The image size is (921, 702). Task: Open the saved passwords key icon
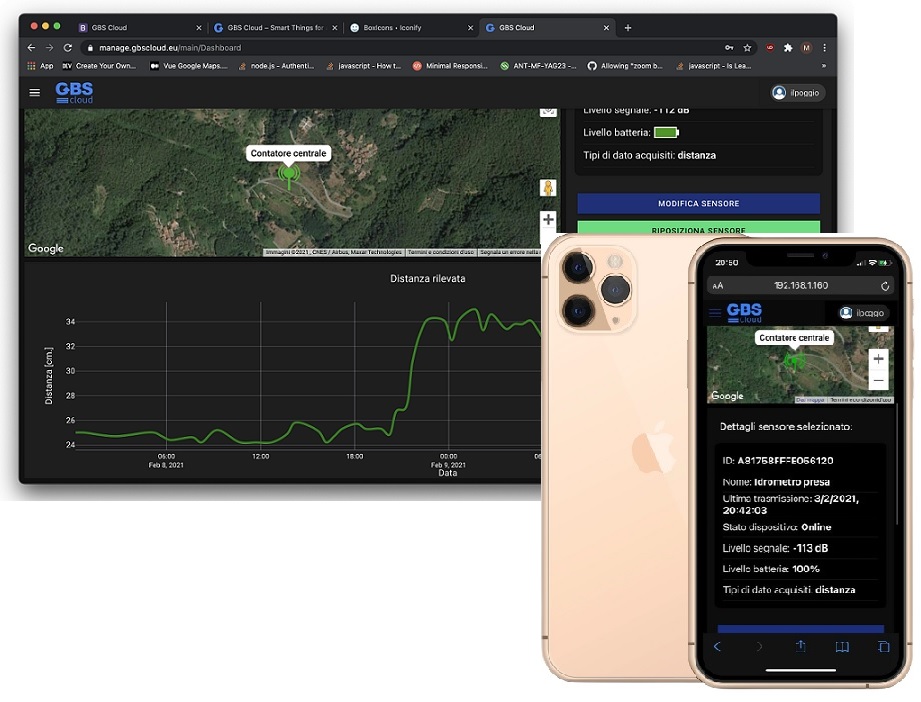(729, 48)
